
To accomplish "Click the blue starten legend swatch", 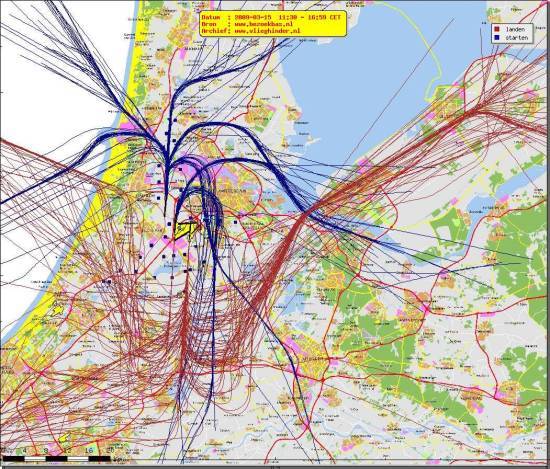I will pyautogui.click(x=497, y=38).
